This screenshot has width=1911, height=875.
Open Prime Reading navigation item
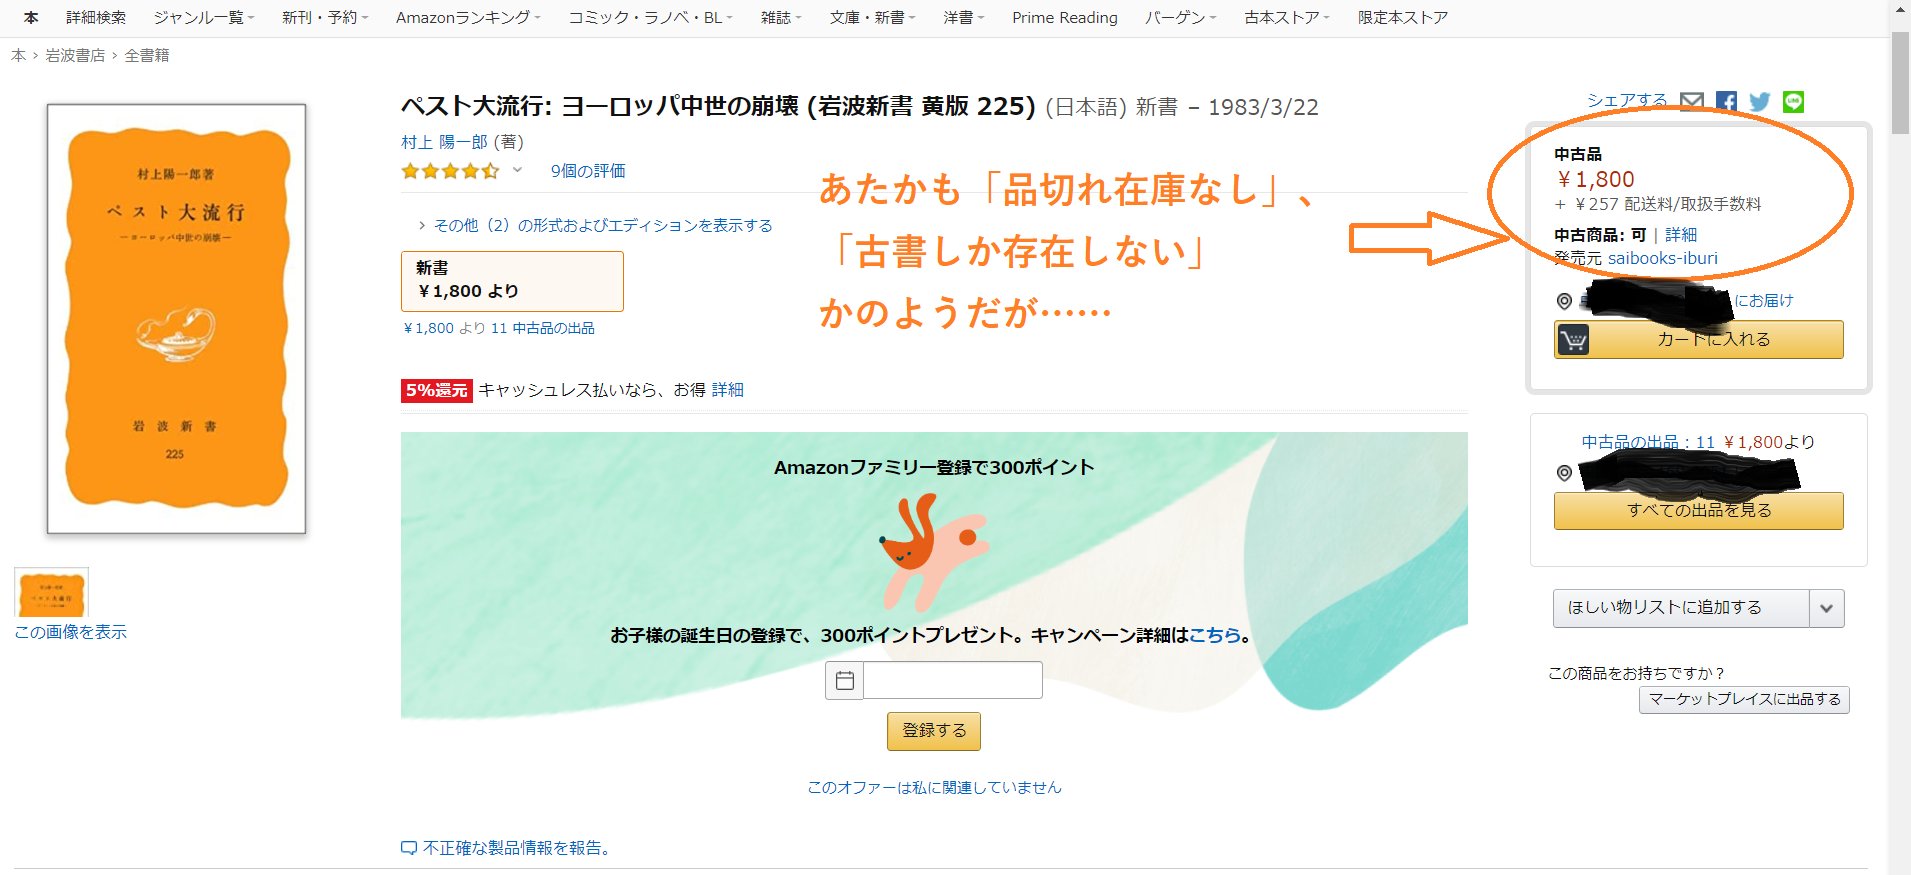pos(1065,17)
